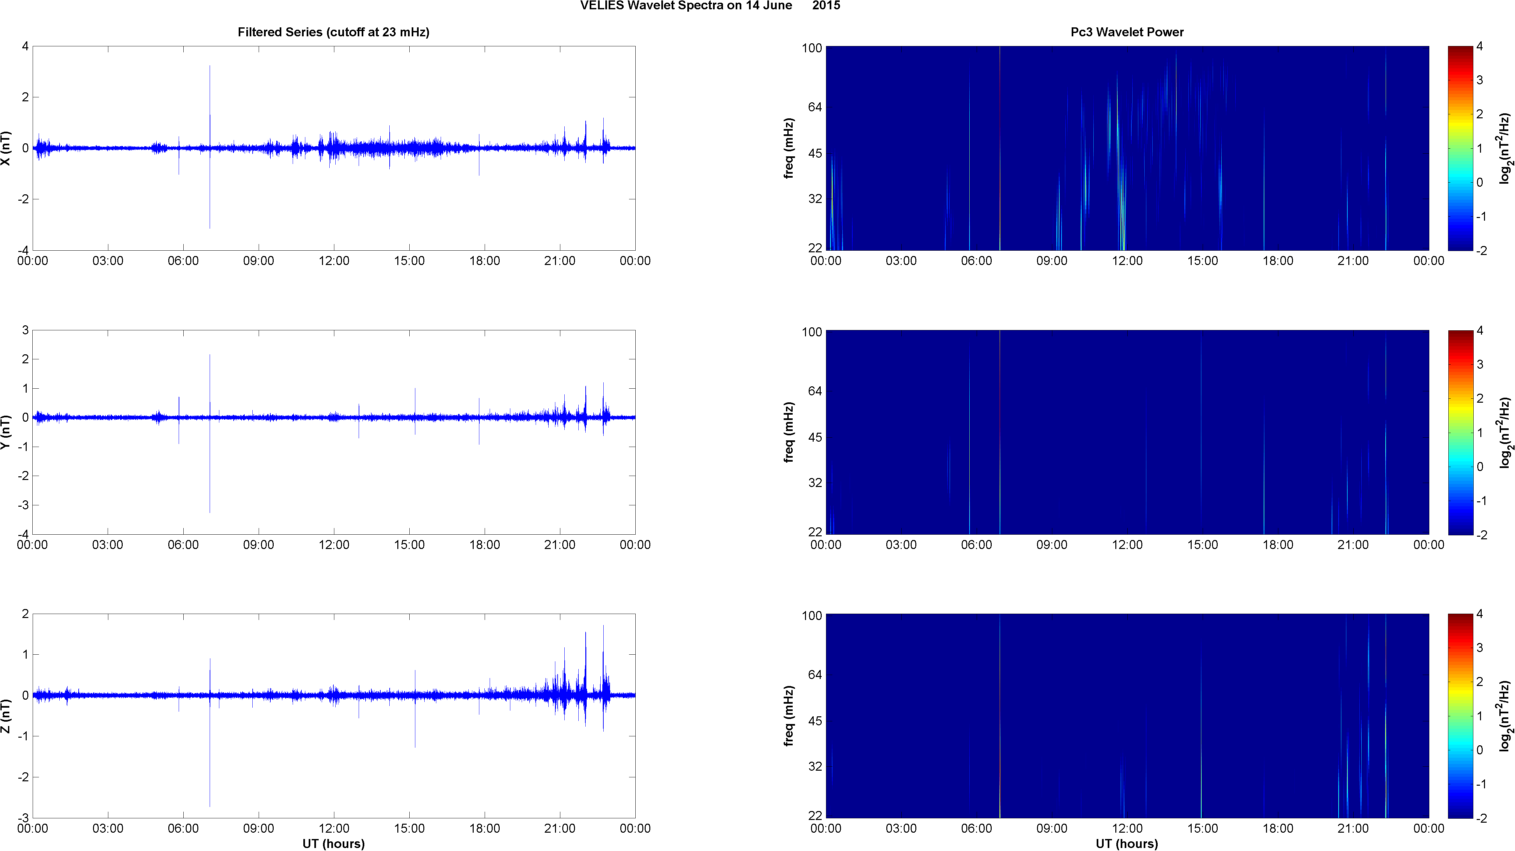1515x851 pixels.
Task: Click 'freq (mHz)' label of middle spectrogram
Action: [789, 432]
